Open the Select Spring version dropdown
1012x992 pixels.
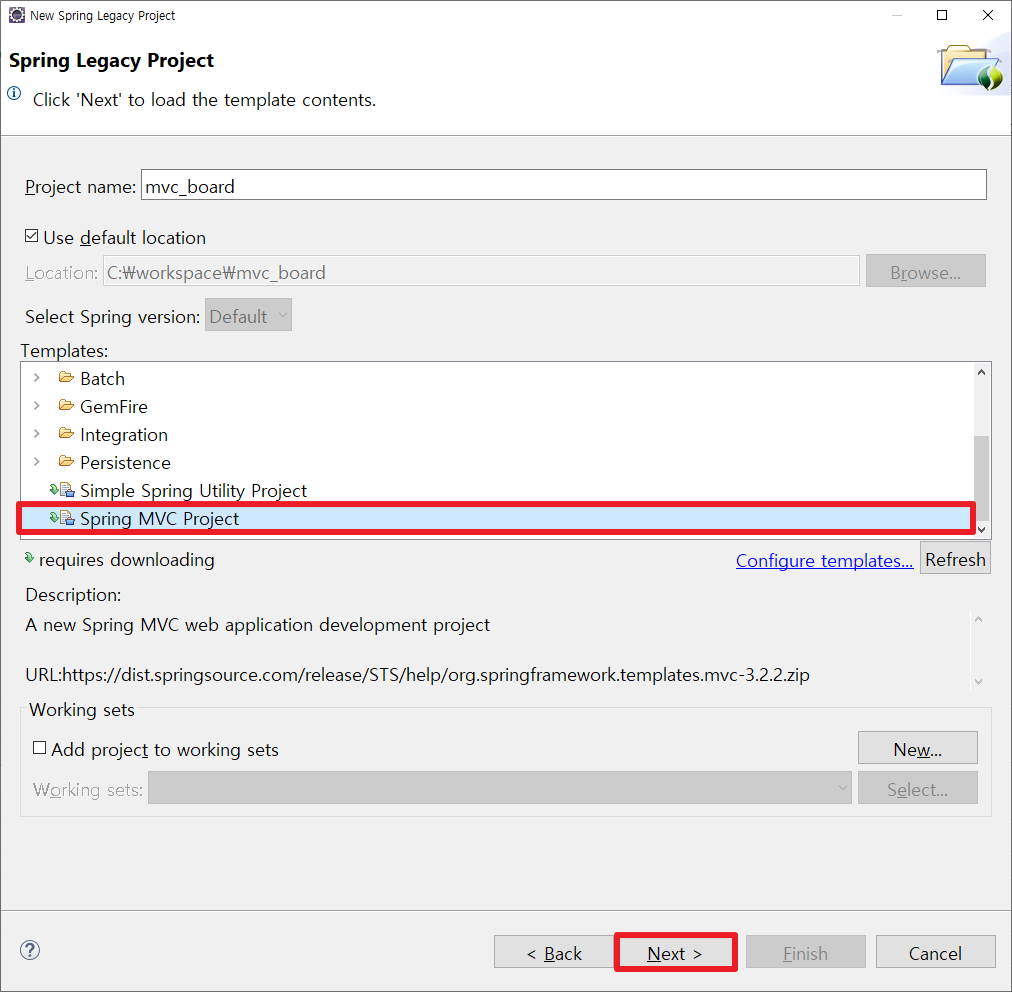[x=248, y=315]
